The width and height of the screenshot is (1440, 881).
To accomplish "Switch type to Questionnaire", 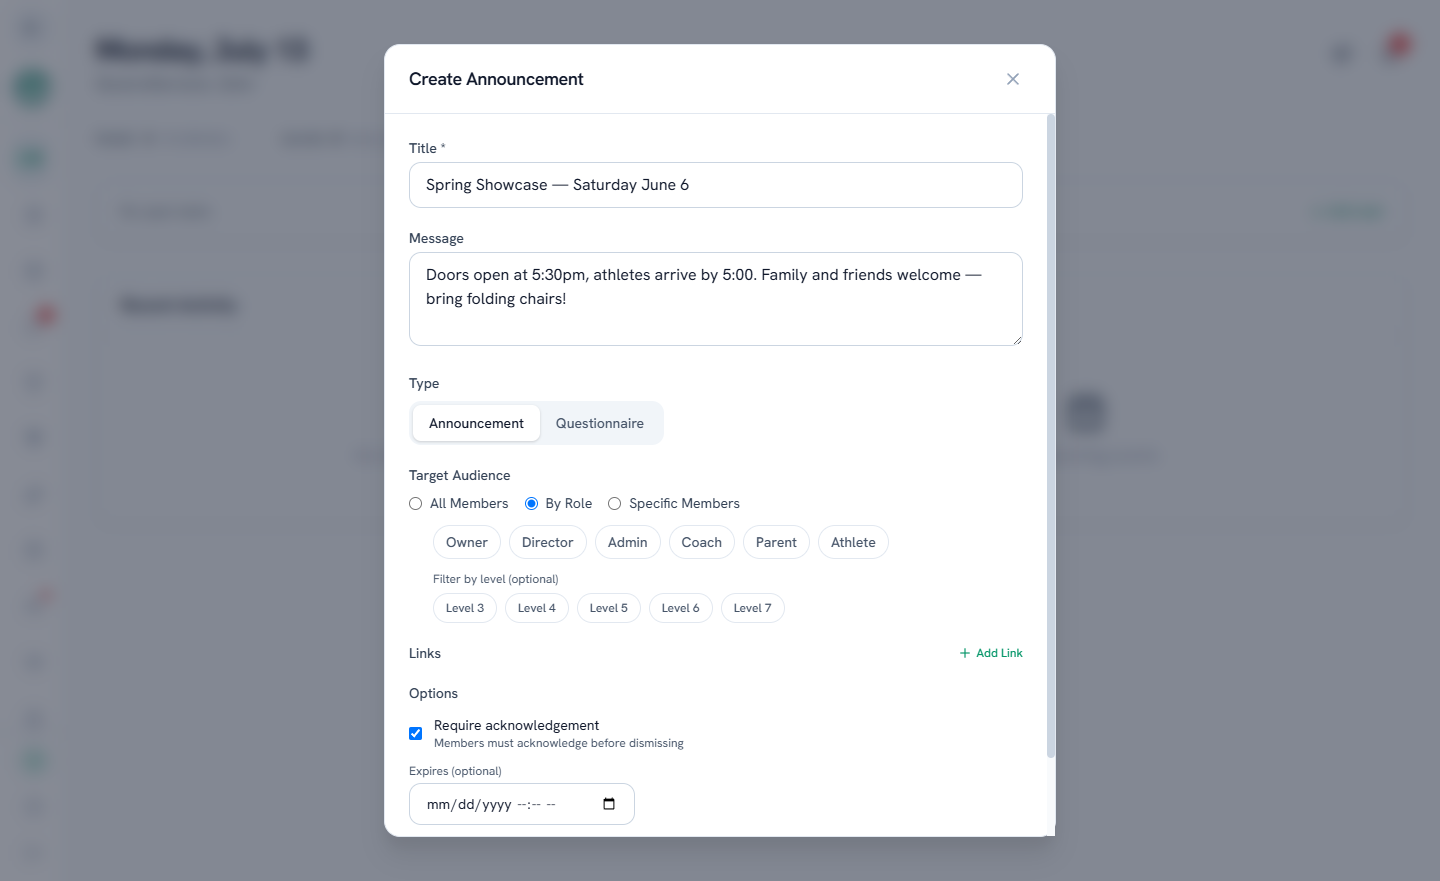I will tap(600, 423).
